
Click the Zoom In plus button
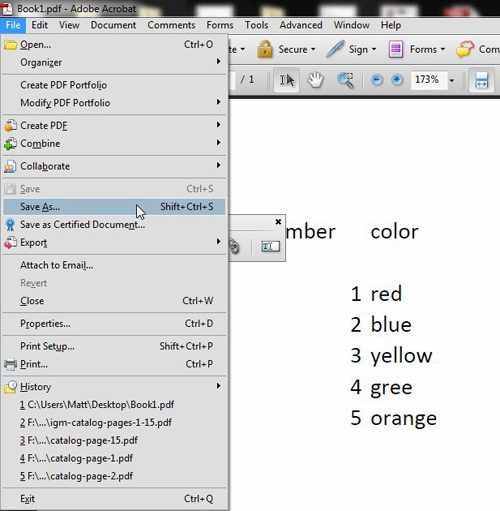(397, 80)
